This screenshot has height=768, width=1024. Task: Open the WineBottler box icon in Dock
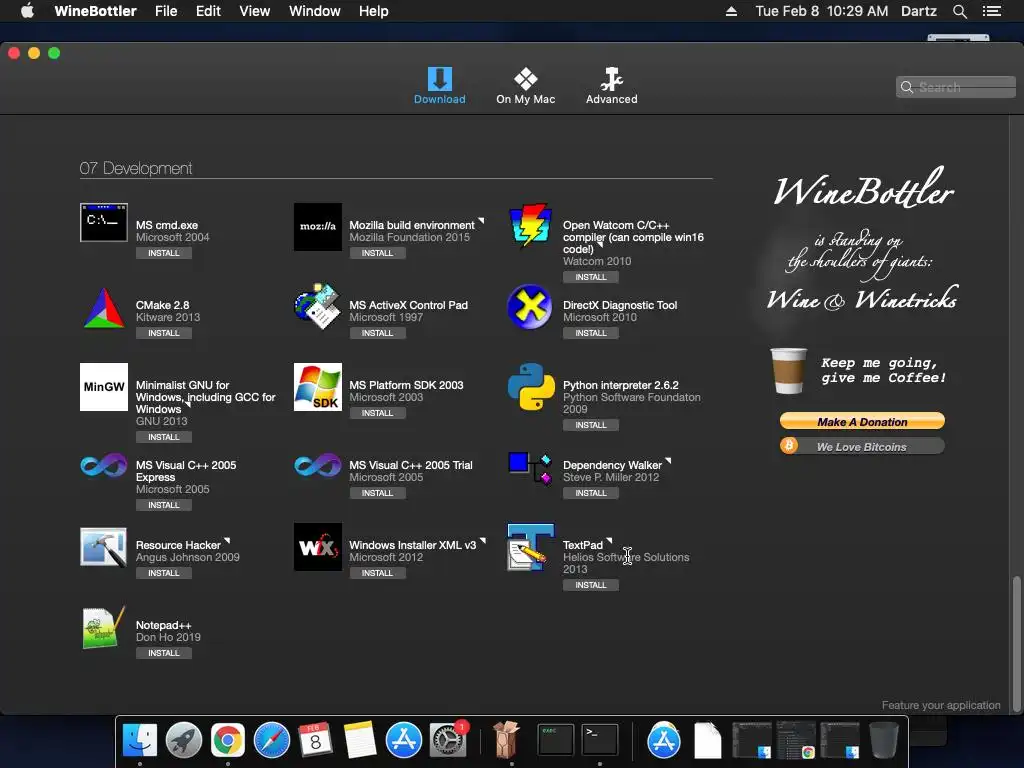506,740
